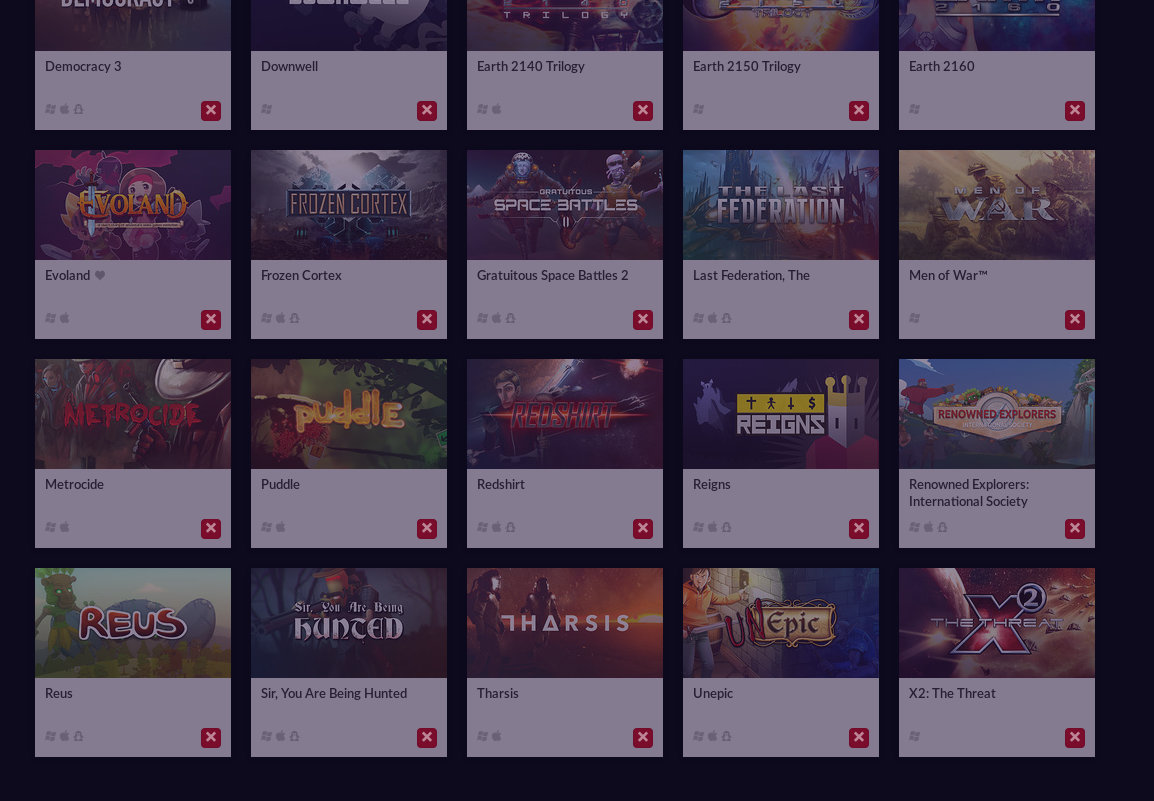Remove Gratuitous Space Battles 2 via X
Image resolution: width=1154 pixels, height=801 pixels.
(643, 320)
